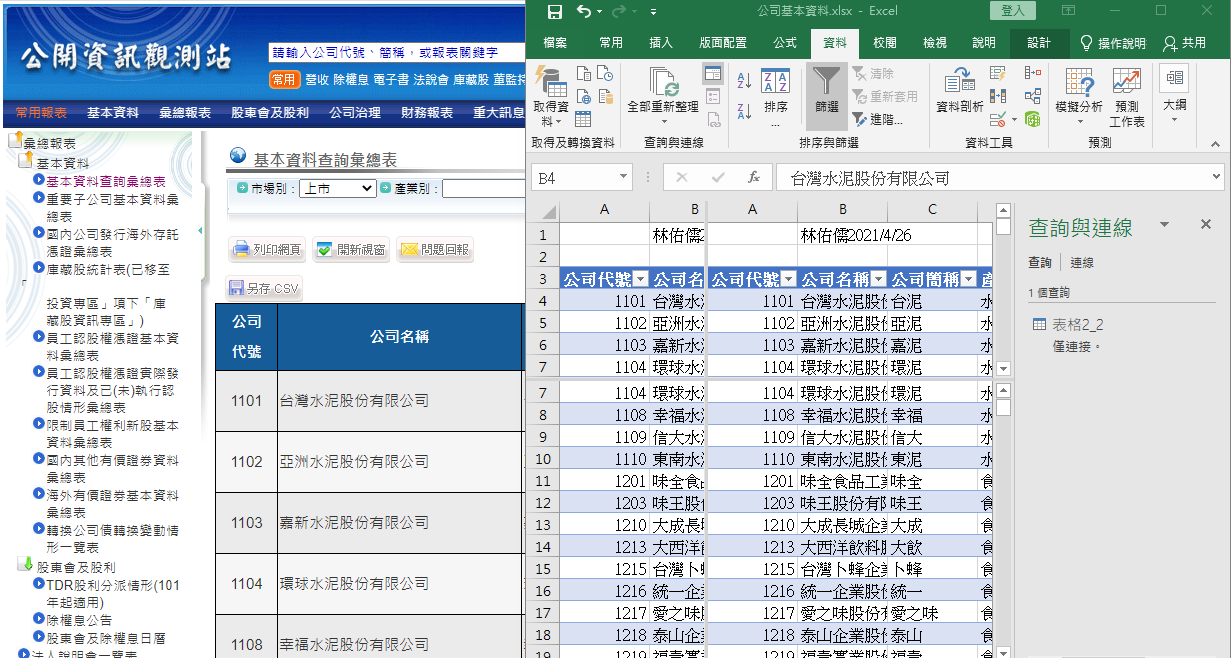
Task: Click sidebar link 基本資料查詢彙總表
Action: (x=106, y=182)
